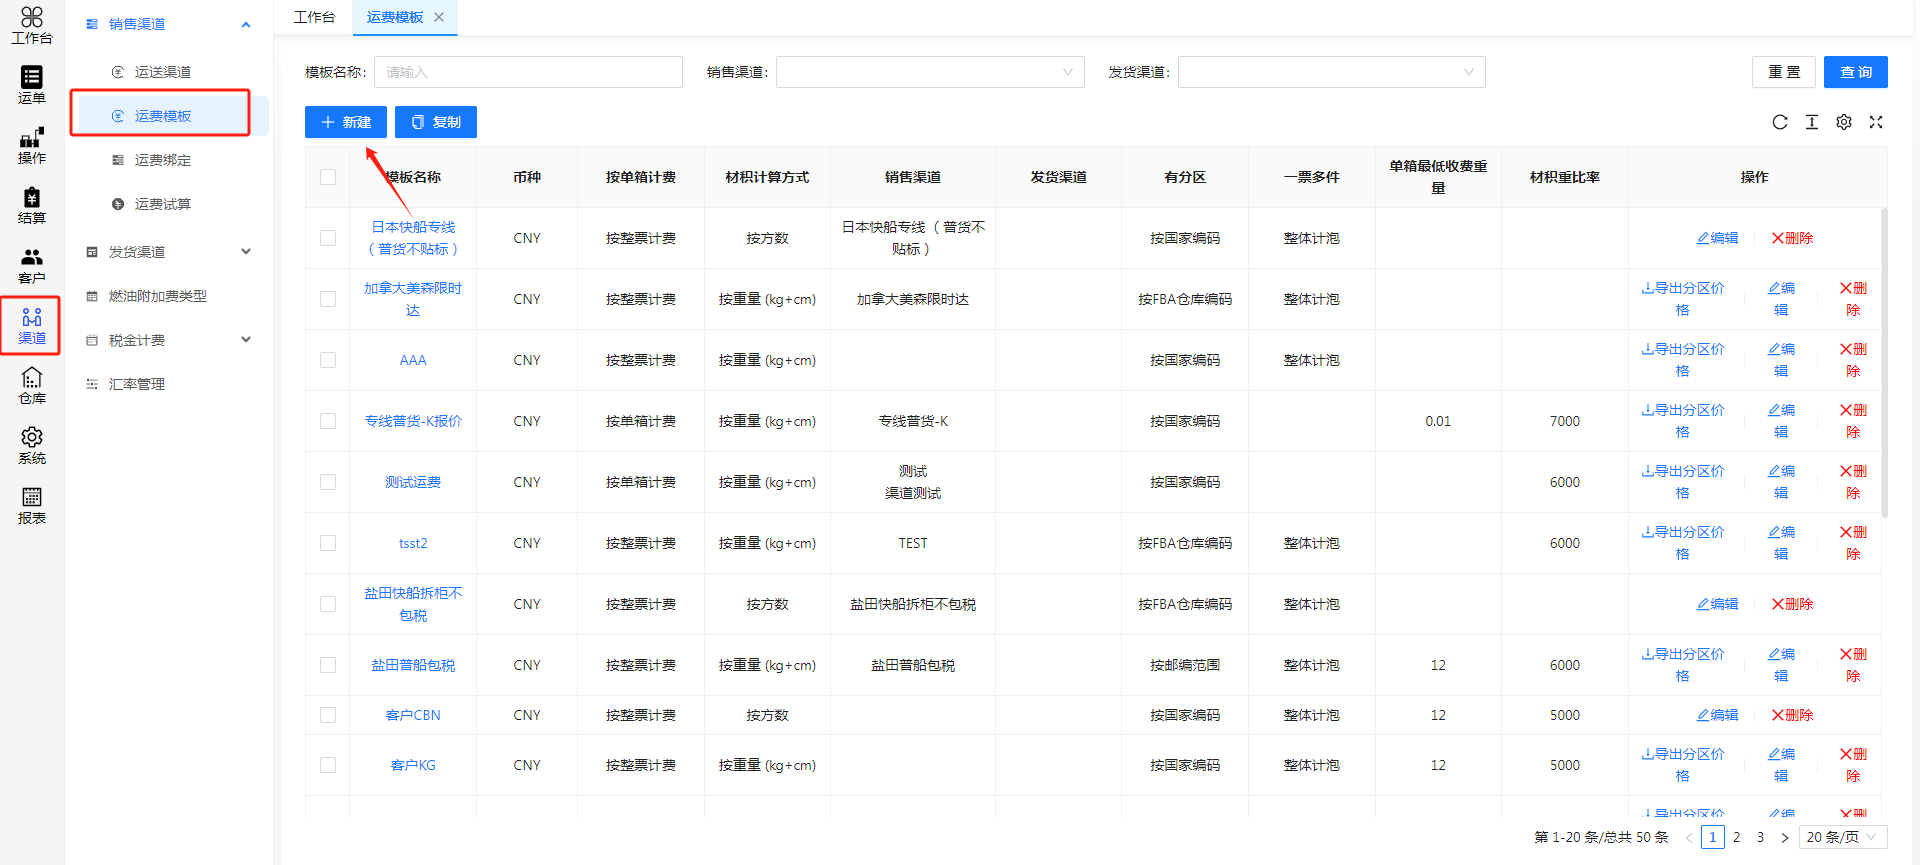Image resolution: width=1920 pixels, height=865 pixels.
Task: Select current page 1 in pagination
Action: point(1713,838)
